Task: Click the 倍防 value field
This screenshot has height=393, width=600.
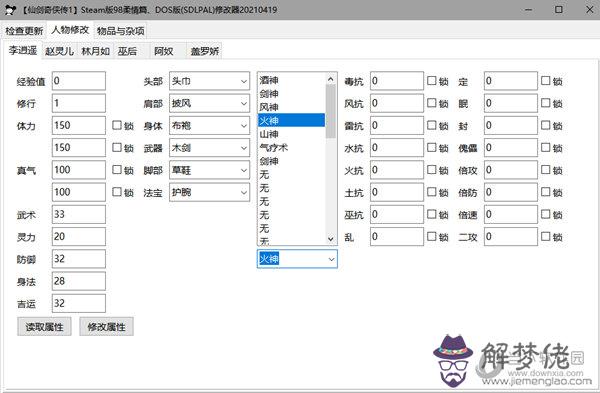Action: 511,192
